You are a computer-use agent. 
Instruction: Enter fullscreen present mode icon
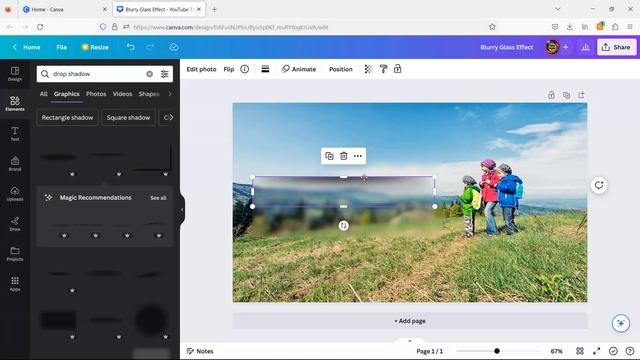point(597,351)
